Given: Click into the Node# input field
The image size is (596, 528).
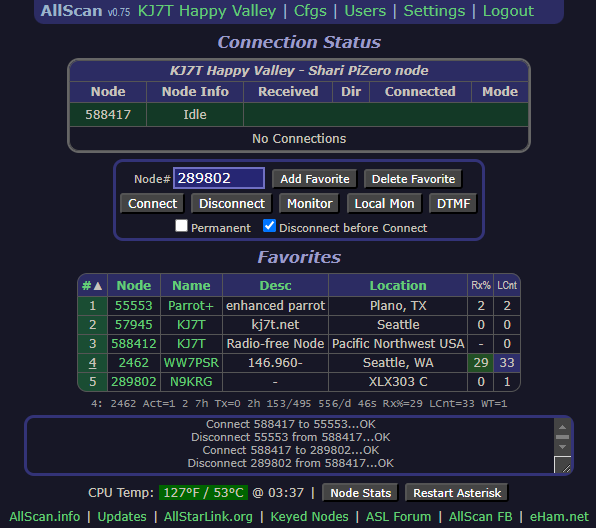Looking at the screenshot, I should 219,178.
